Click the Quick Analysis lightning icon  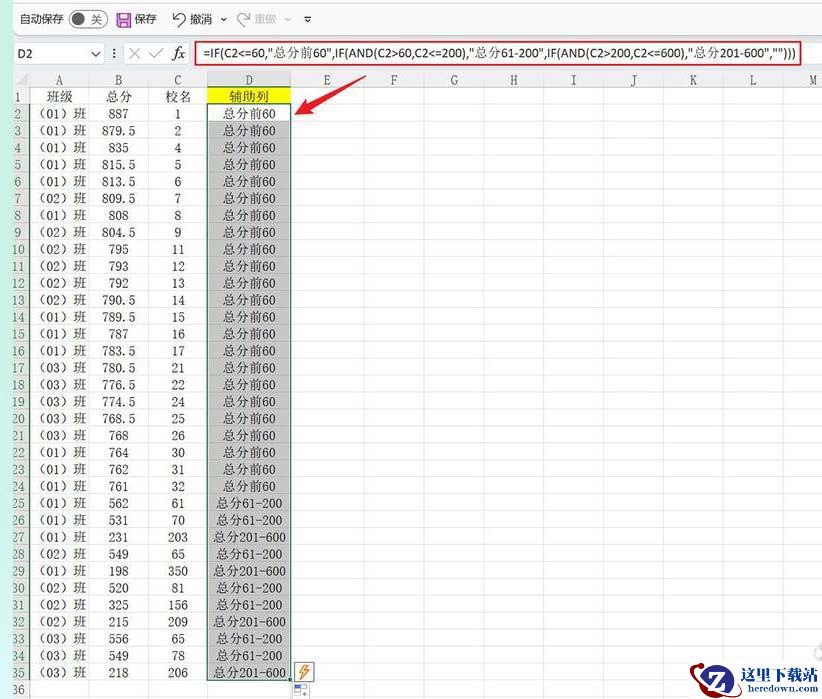[x=304, y=671]
